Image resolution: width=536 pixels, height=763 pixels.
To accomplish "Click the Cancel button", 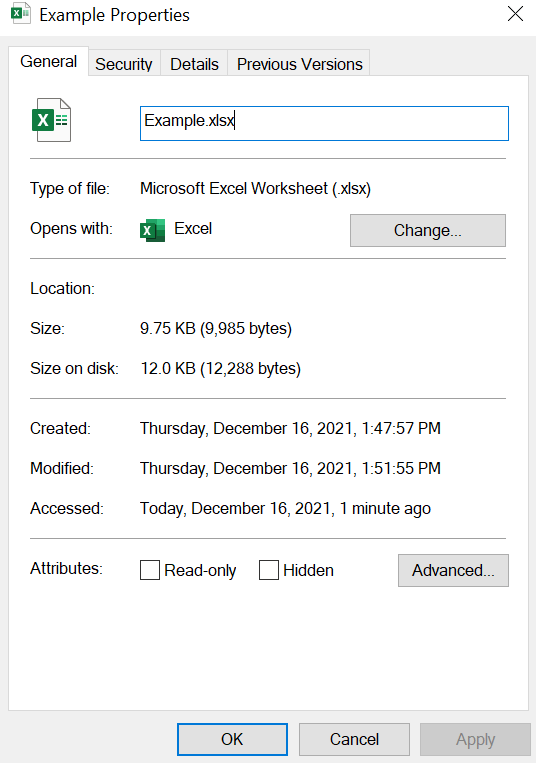I will [354, 739].
